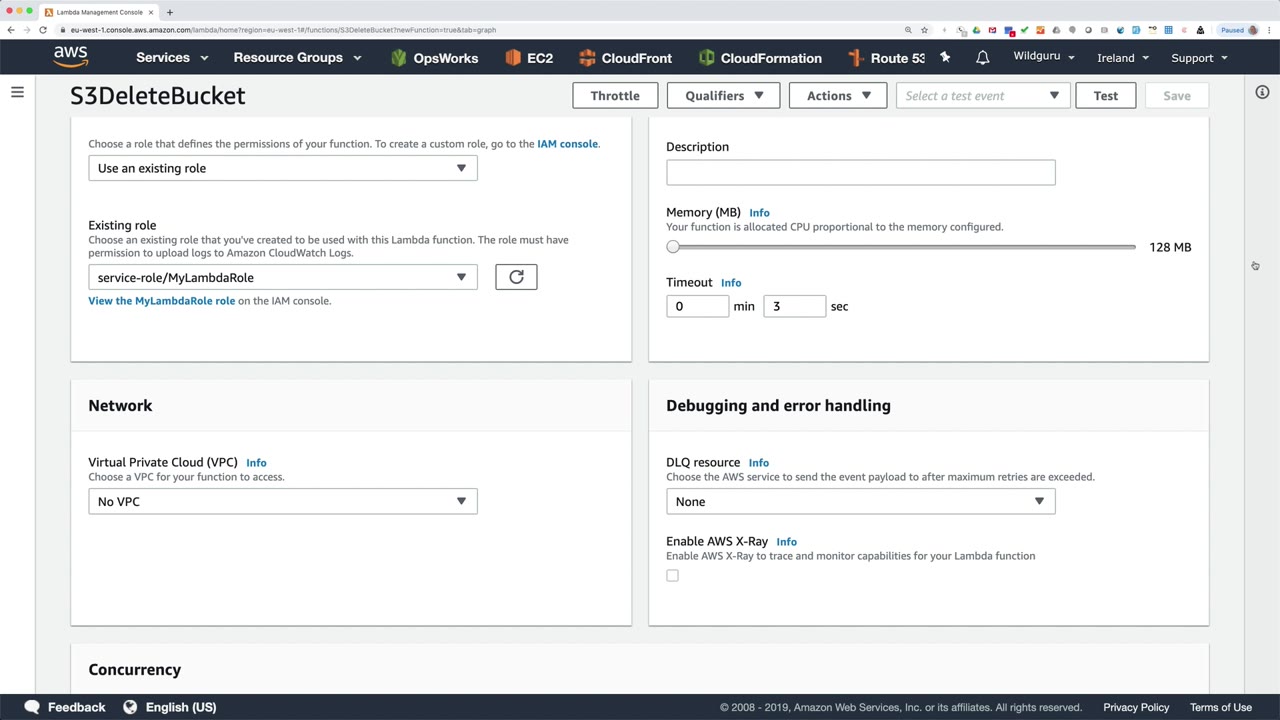Viewport: 1280px width, 720px height.
Task: Bookmark this page with the star icon
Action: tap(924, 30)
